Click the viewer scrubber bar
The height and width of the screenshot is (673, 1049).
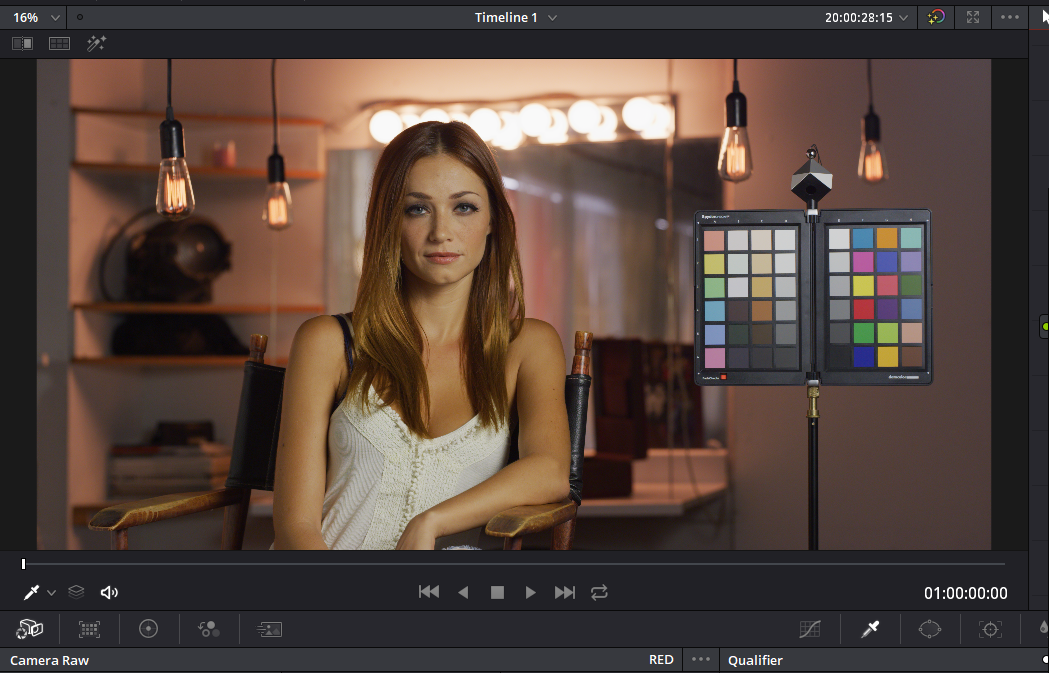click(514, 564)
